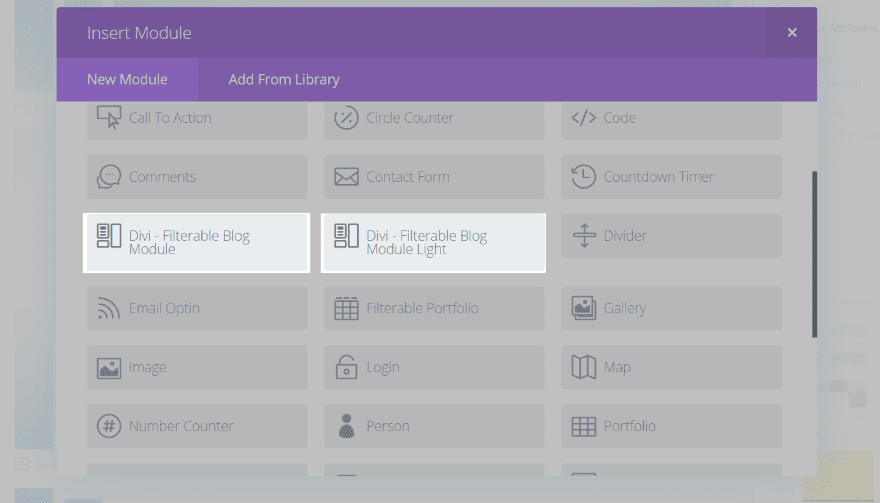This screenshot has width=880, height=503.
Task: Select the Gallery images icon
Action: 583,308
